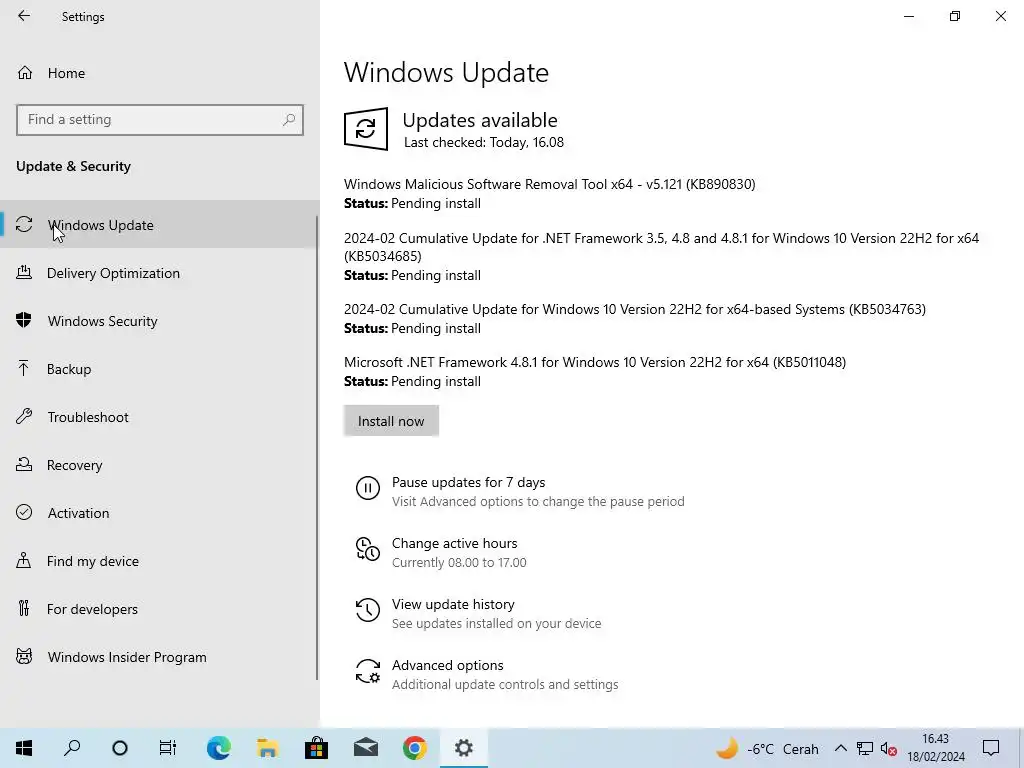This screenshot has width=1024, height=768.
Task: Open the Windows Start menu
Action: tap(24, 748)
